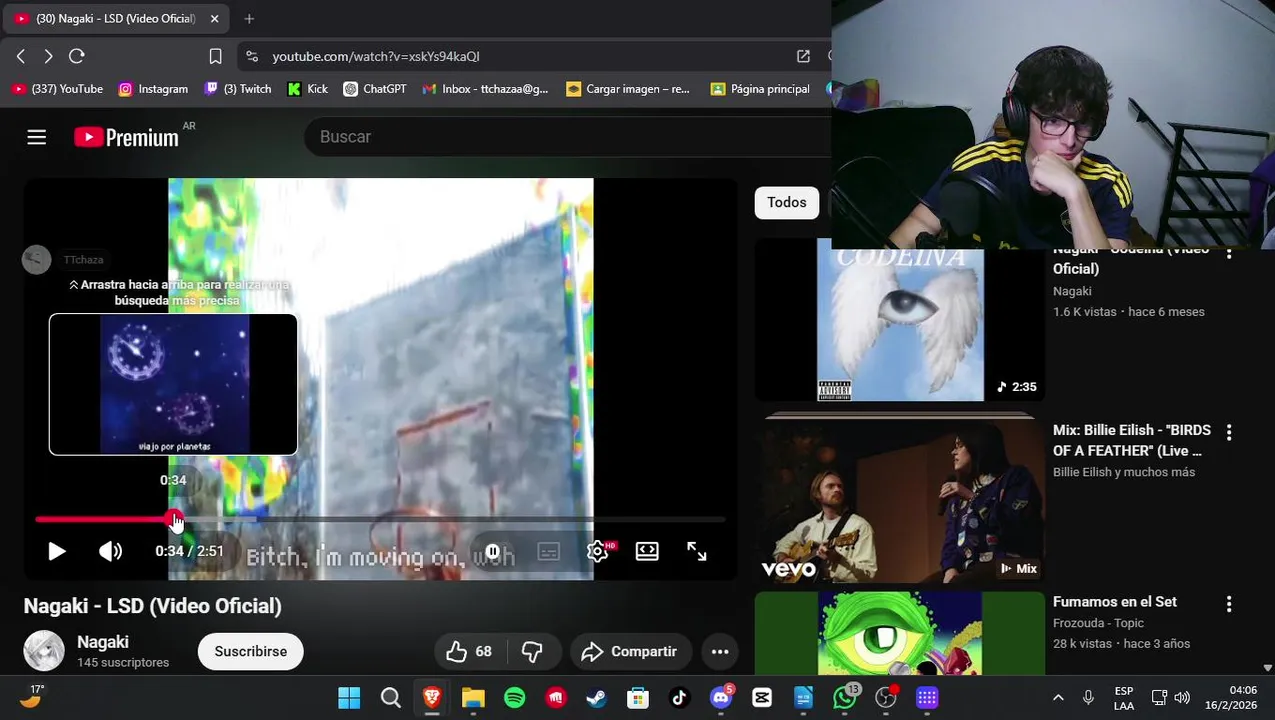Reload the page
Viewport: 1275px width, 720px height.
[77, 56]
